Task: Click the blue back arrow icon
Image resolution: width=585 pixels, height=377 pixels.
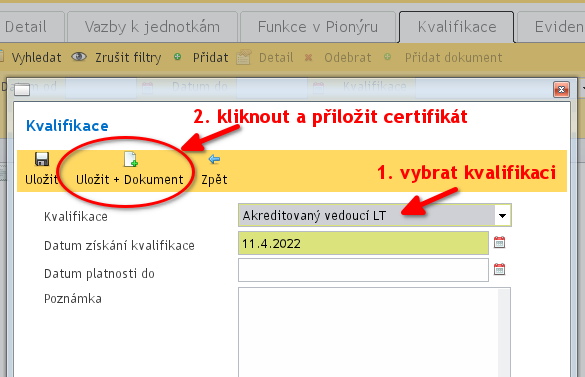Action: pos(214,159)
